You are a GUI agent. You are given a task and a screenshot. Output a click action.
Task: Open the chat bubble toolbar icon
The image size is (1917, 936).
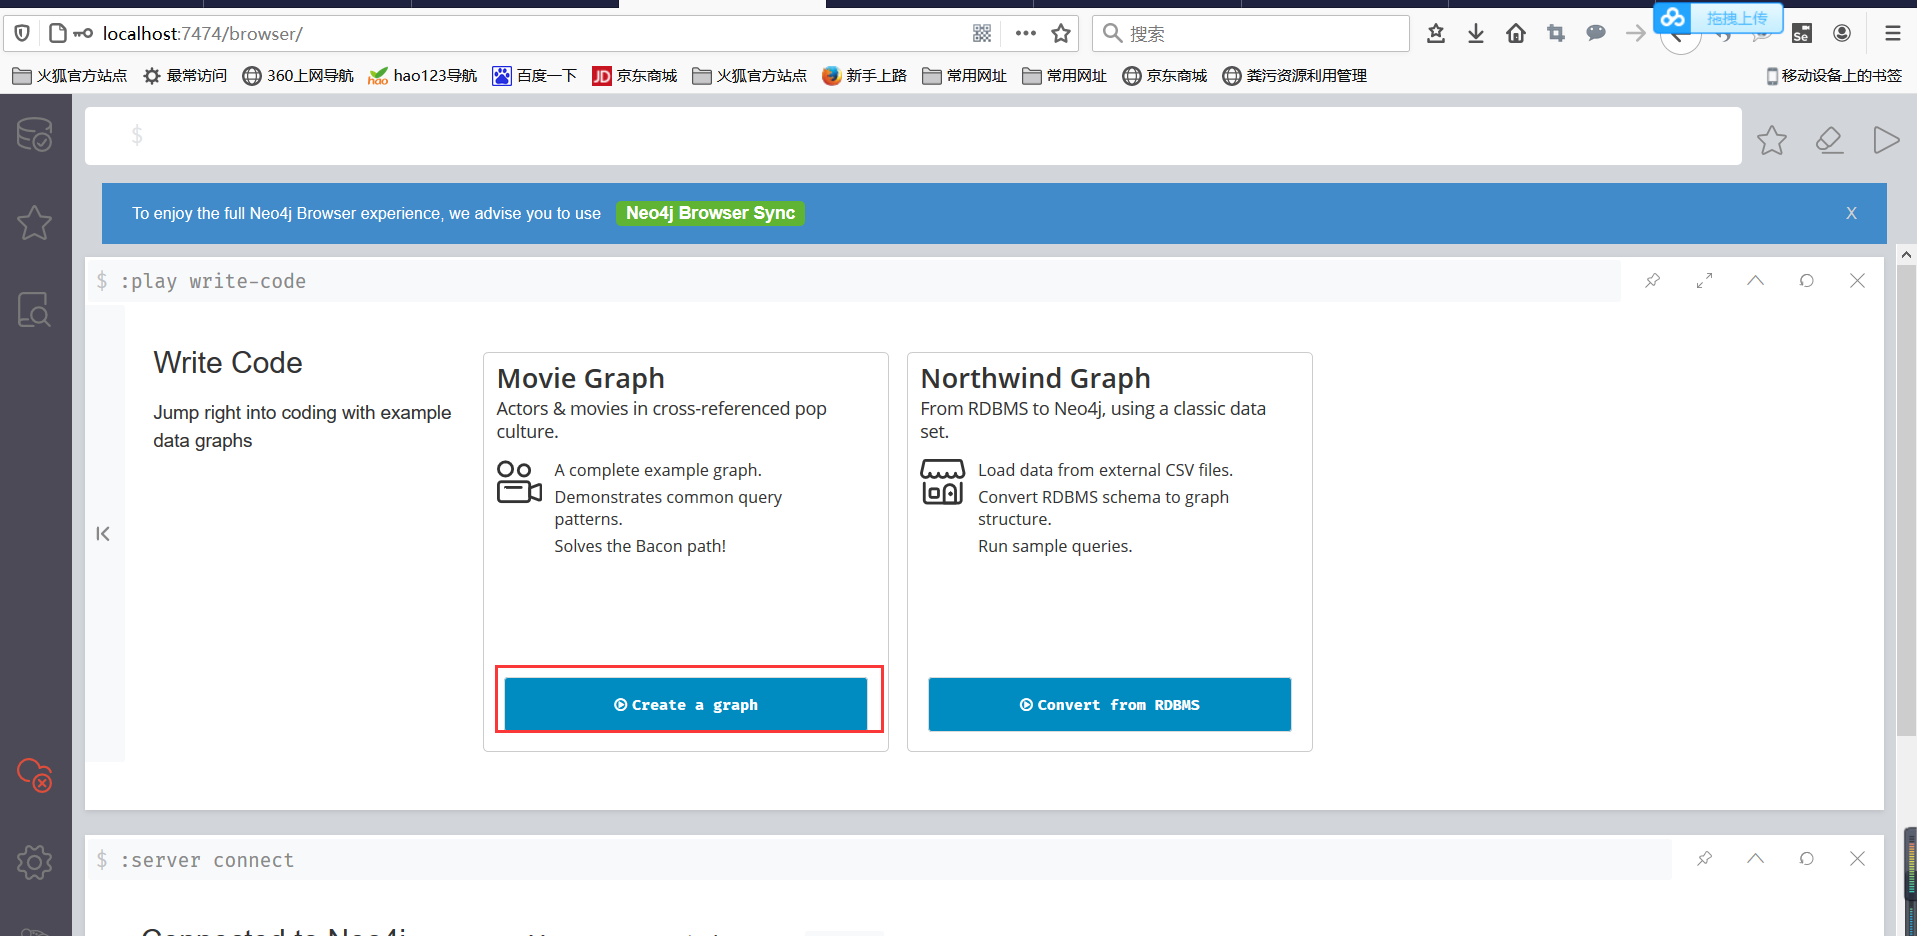1596,34
